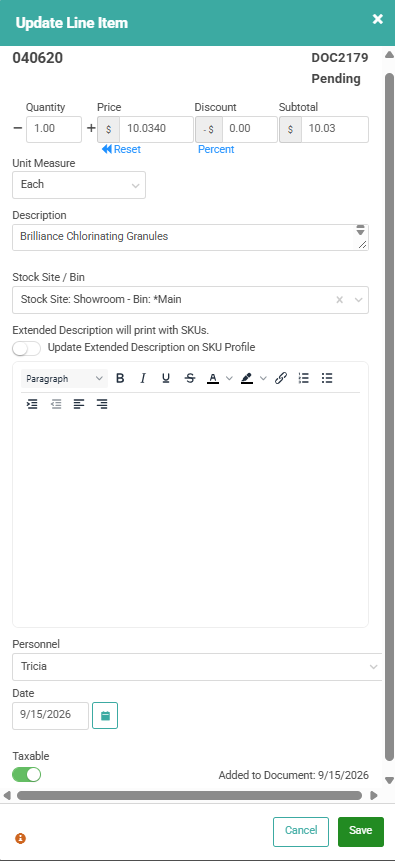Increase quantity with the plus icon

(x=91, y=128)
